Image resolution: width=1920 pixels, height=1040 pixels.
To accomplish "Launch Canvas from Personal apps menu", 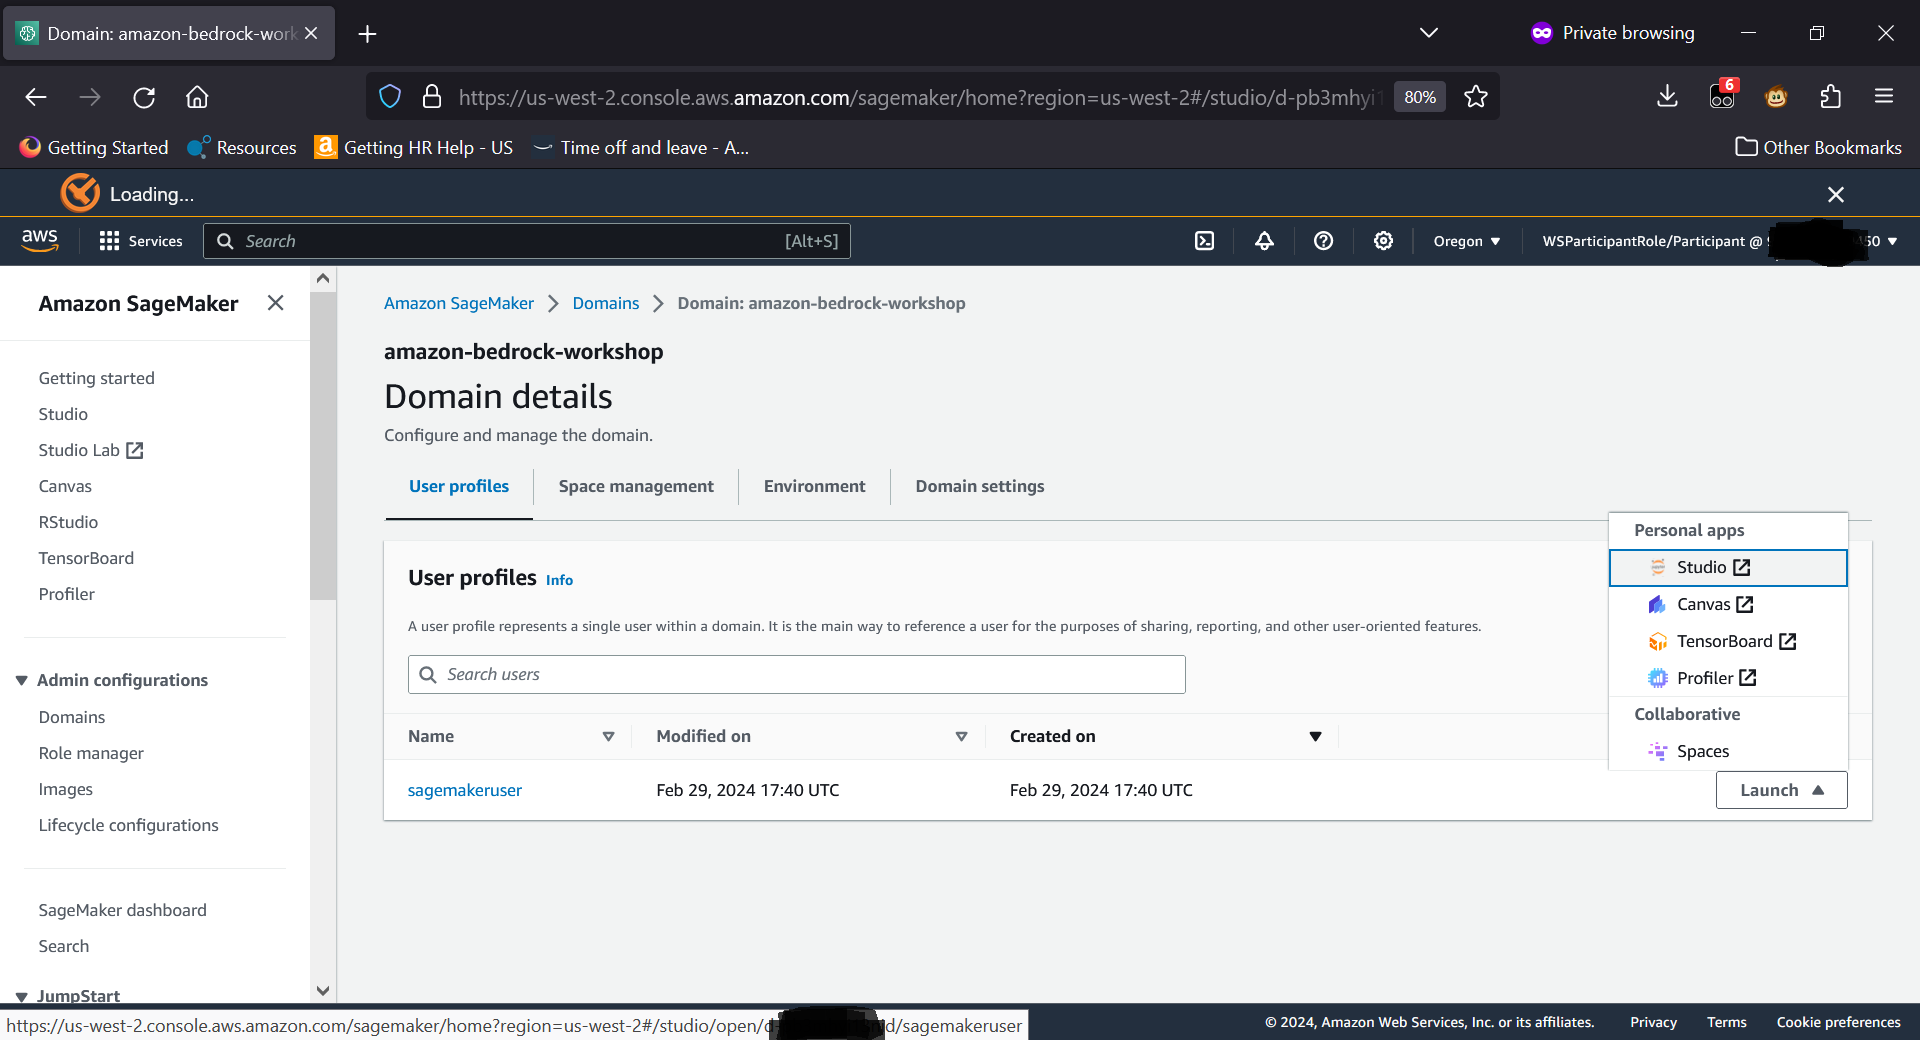I will click(1727, 604).
